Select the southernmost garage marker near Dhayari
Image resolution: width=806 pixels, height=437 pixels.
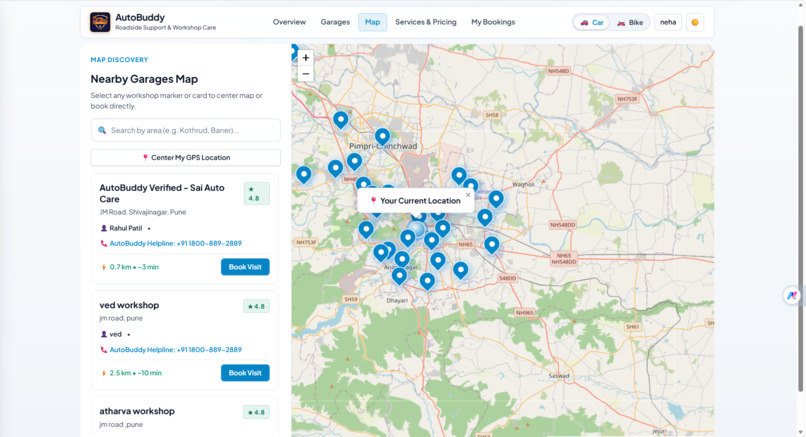(x=427, y=282)
